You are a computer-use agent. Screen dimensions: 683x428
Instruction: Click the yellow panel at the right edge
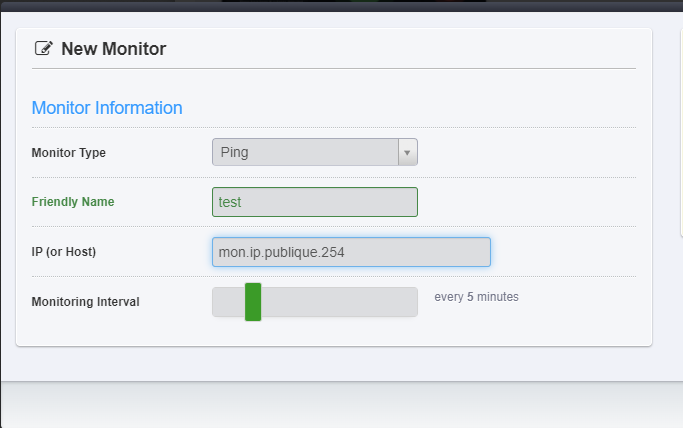pos(680,130)
